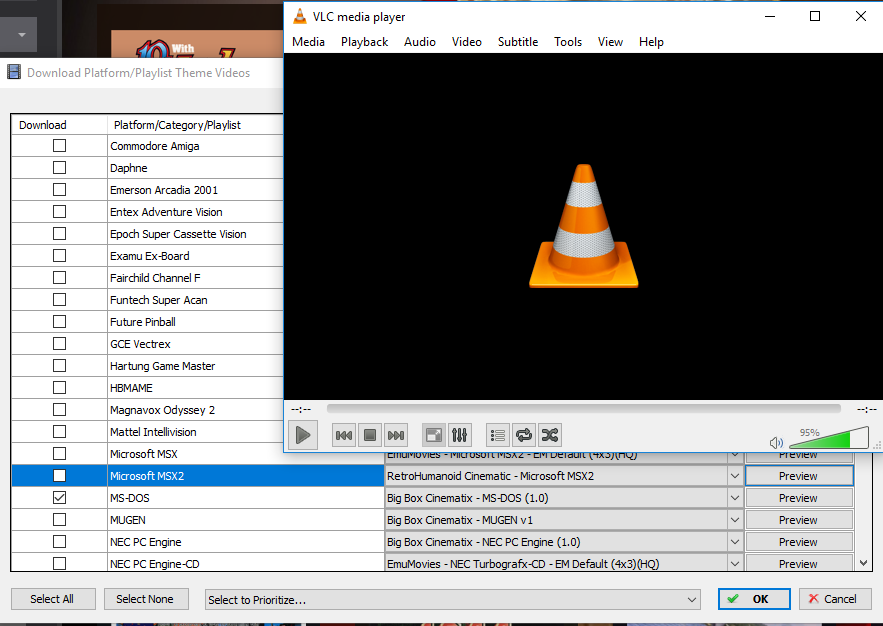The width and height of the screenshot is (883, 626).
Task: Click the VLC Play button
Action: click(303, 435)
